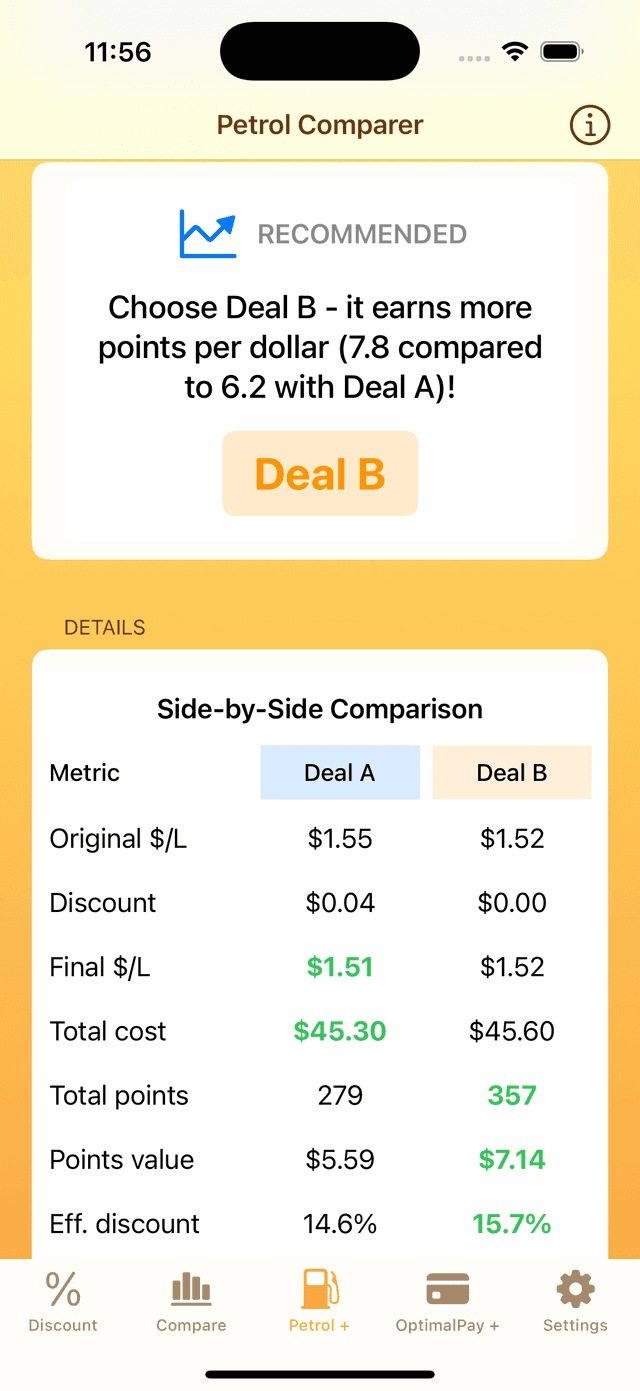640x1391 pixels.
Task: Tap the recommended chart trend icon
Action: [208, 234]
